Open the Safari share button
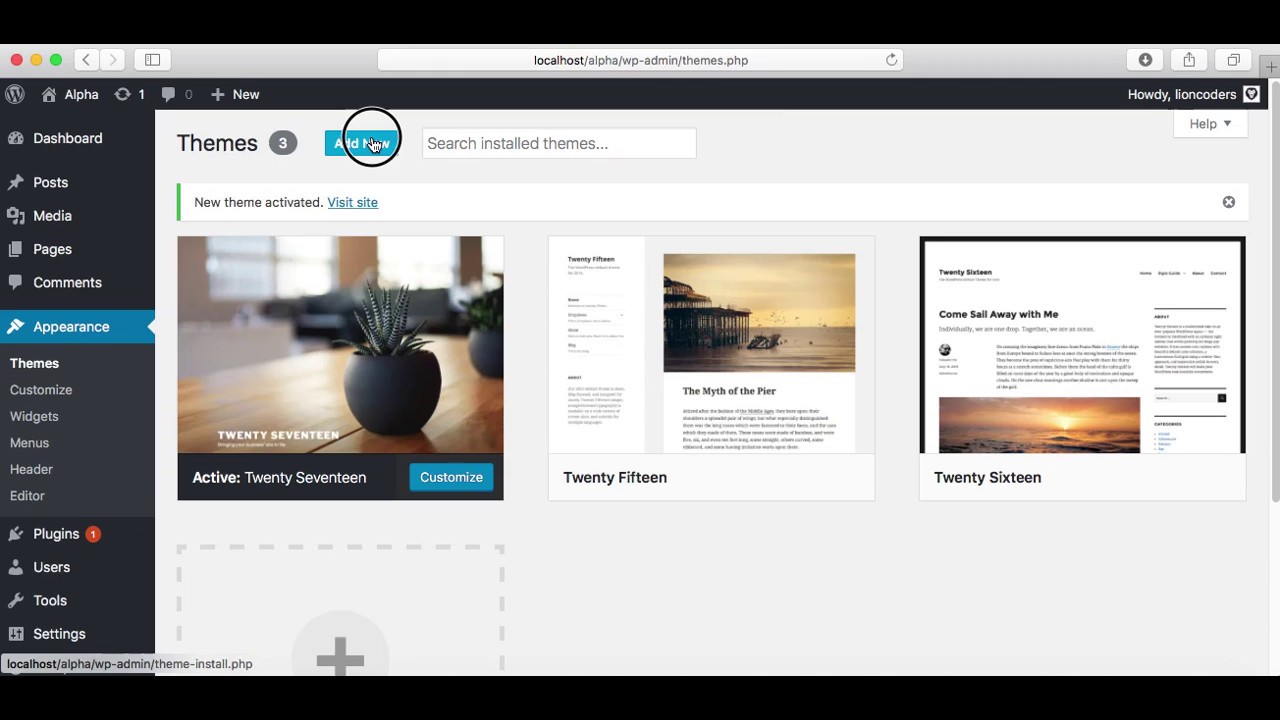 tap(1189, 60)
